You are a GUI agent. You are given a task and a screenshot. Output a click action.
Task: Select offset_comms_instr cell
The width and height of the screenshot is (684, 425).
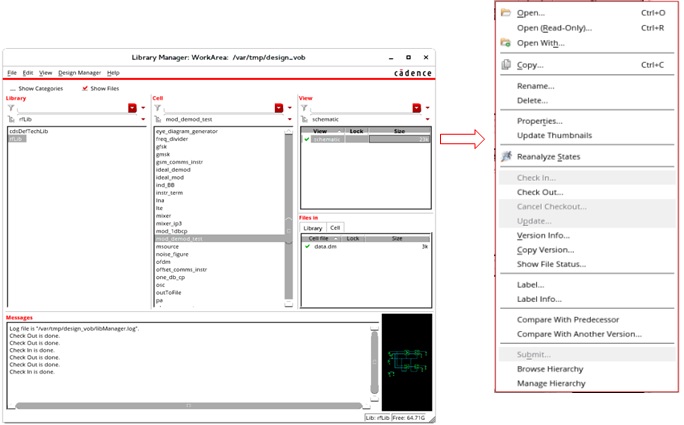click(x=181, y=270)
